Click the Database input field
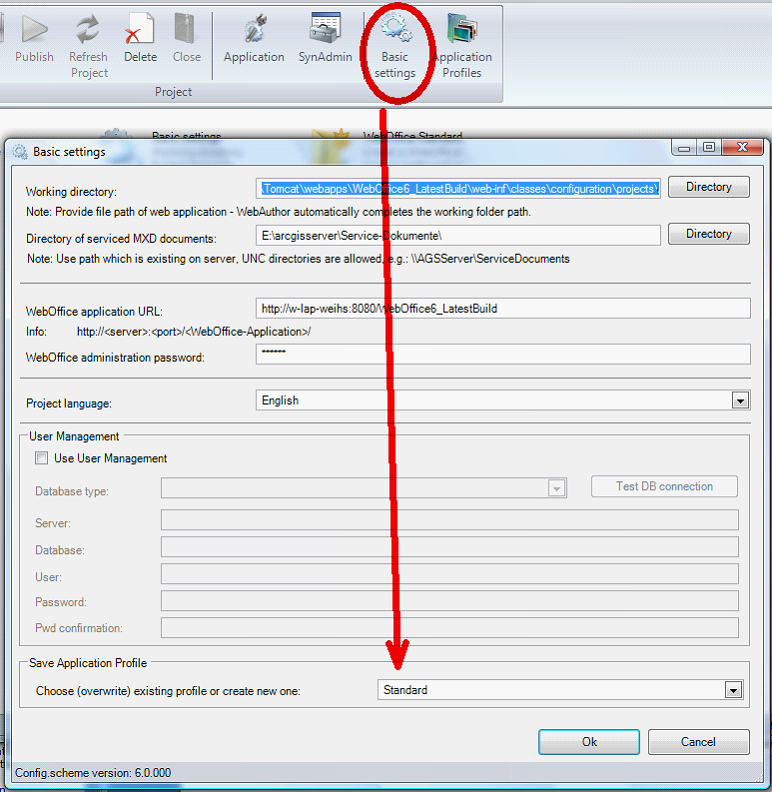The image size is (772, 792). click(x=450, y=547)
